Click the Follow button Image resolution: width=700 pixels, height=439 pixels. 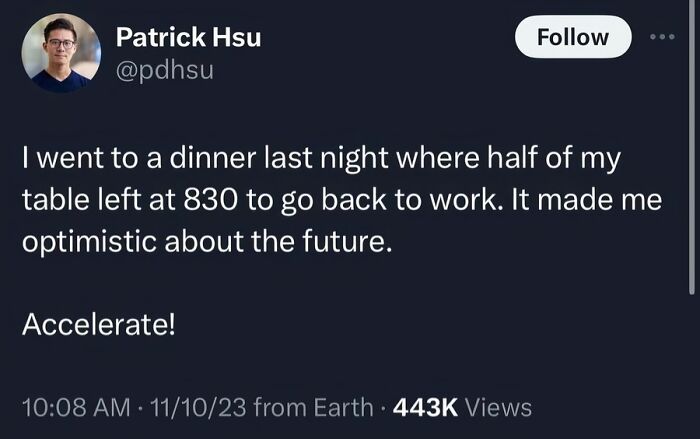click(573, 37)
